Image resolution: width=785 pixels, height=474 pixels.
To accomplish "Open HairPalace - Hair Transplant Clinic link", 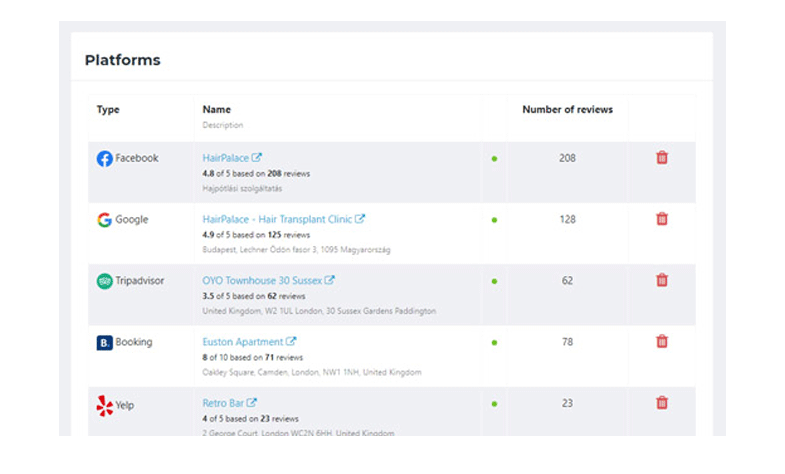I will 277,219.
